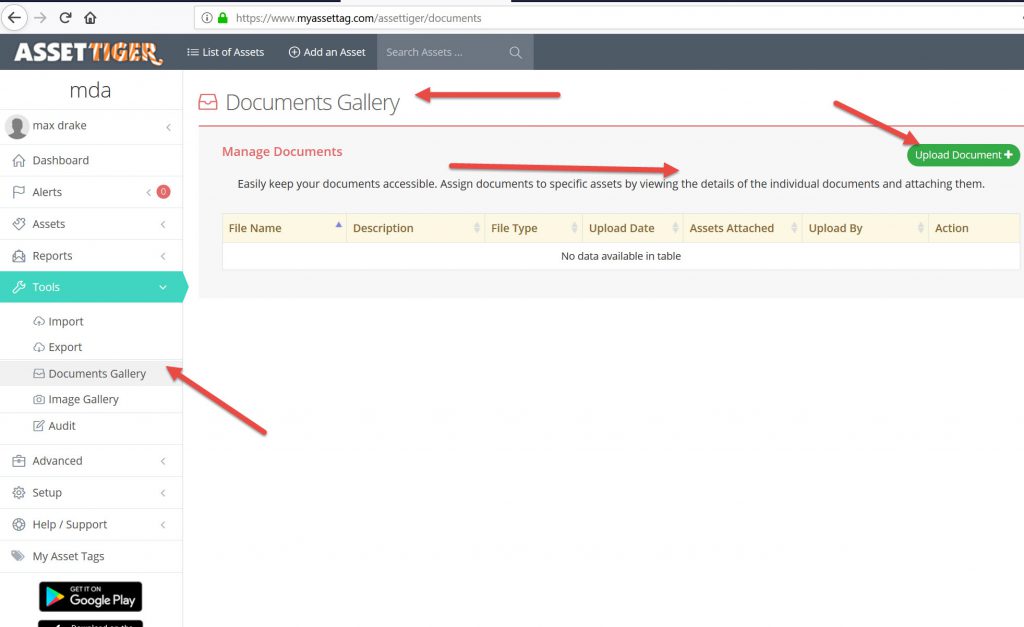Reload the page with refresh icon
This screenshot has height=627, width=1024.
[65, 18]
